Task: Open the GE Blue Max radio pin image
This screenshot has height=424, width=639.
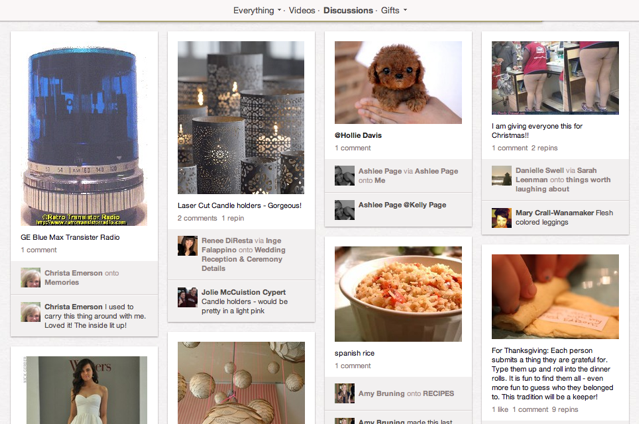Action: tap(84, 134)
